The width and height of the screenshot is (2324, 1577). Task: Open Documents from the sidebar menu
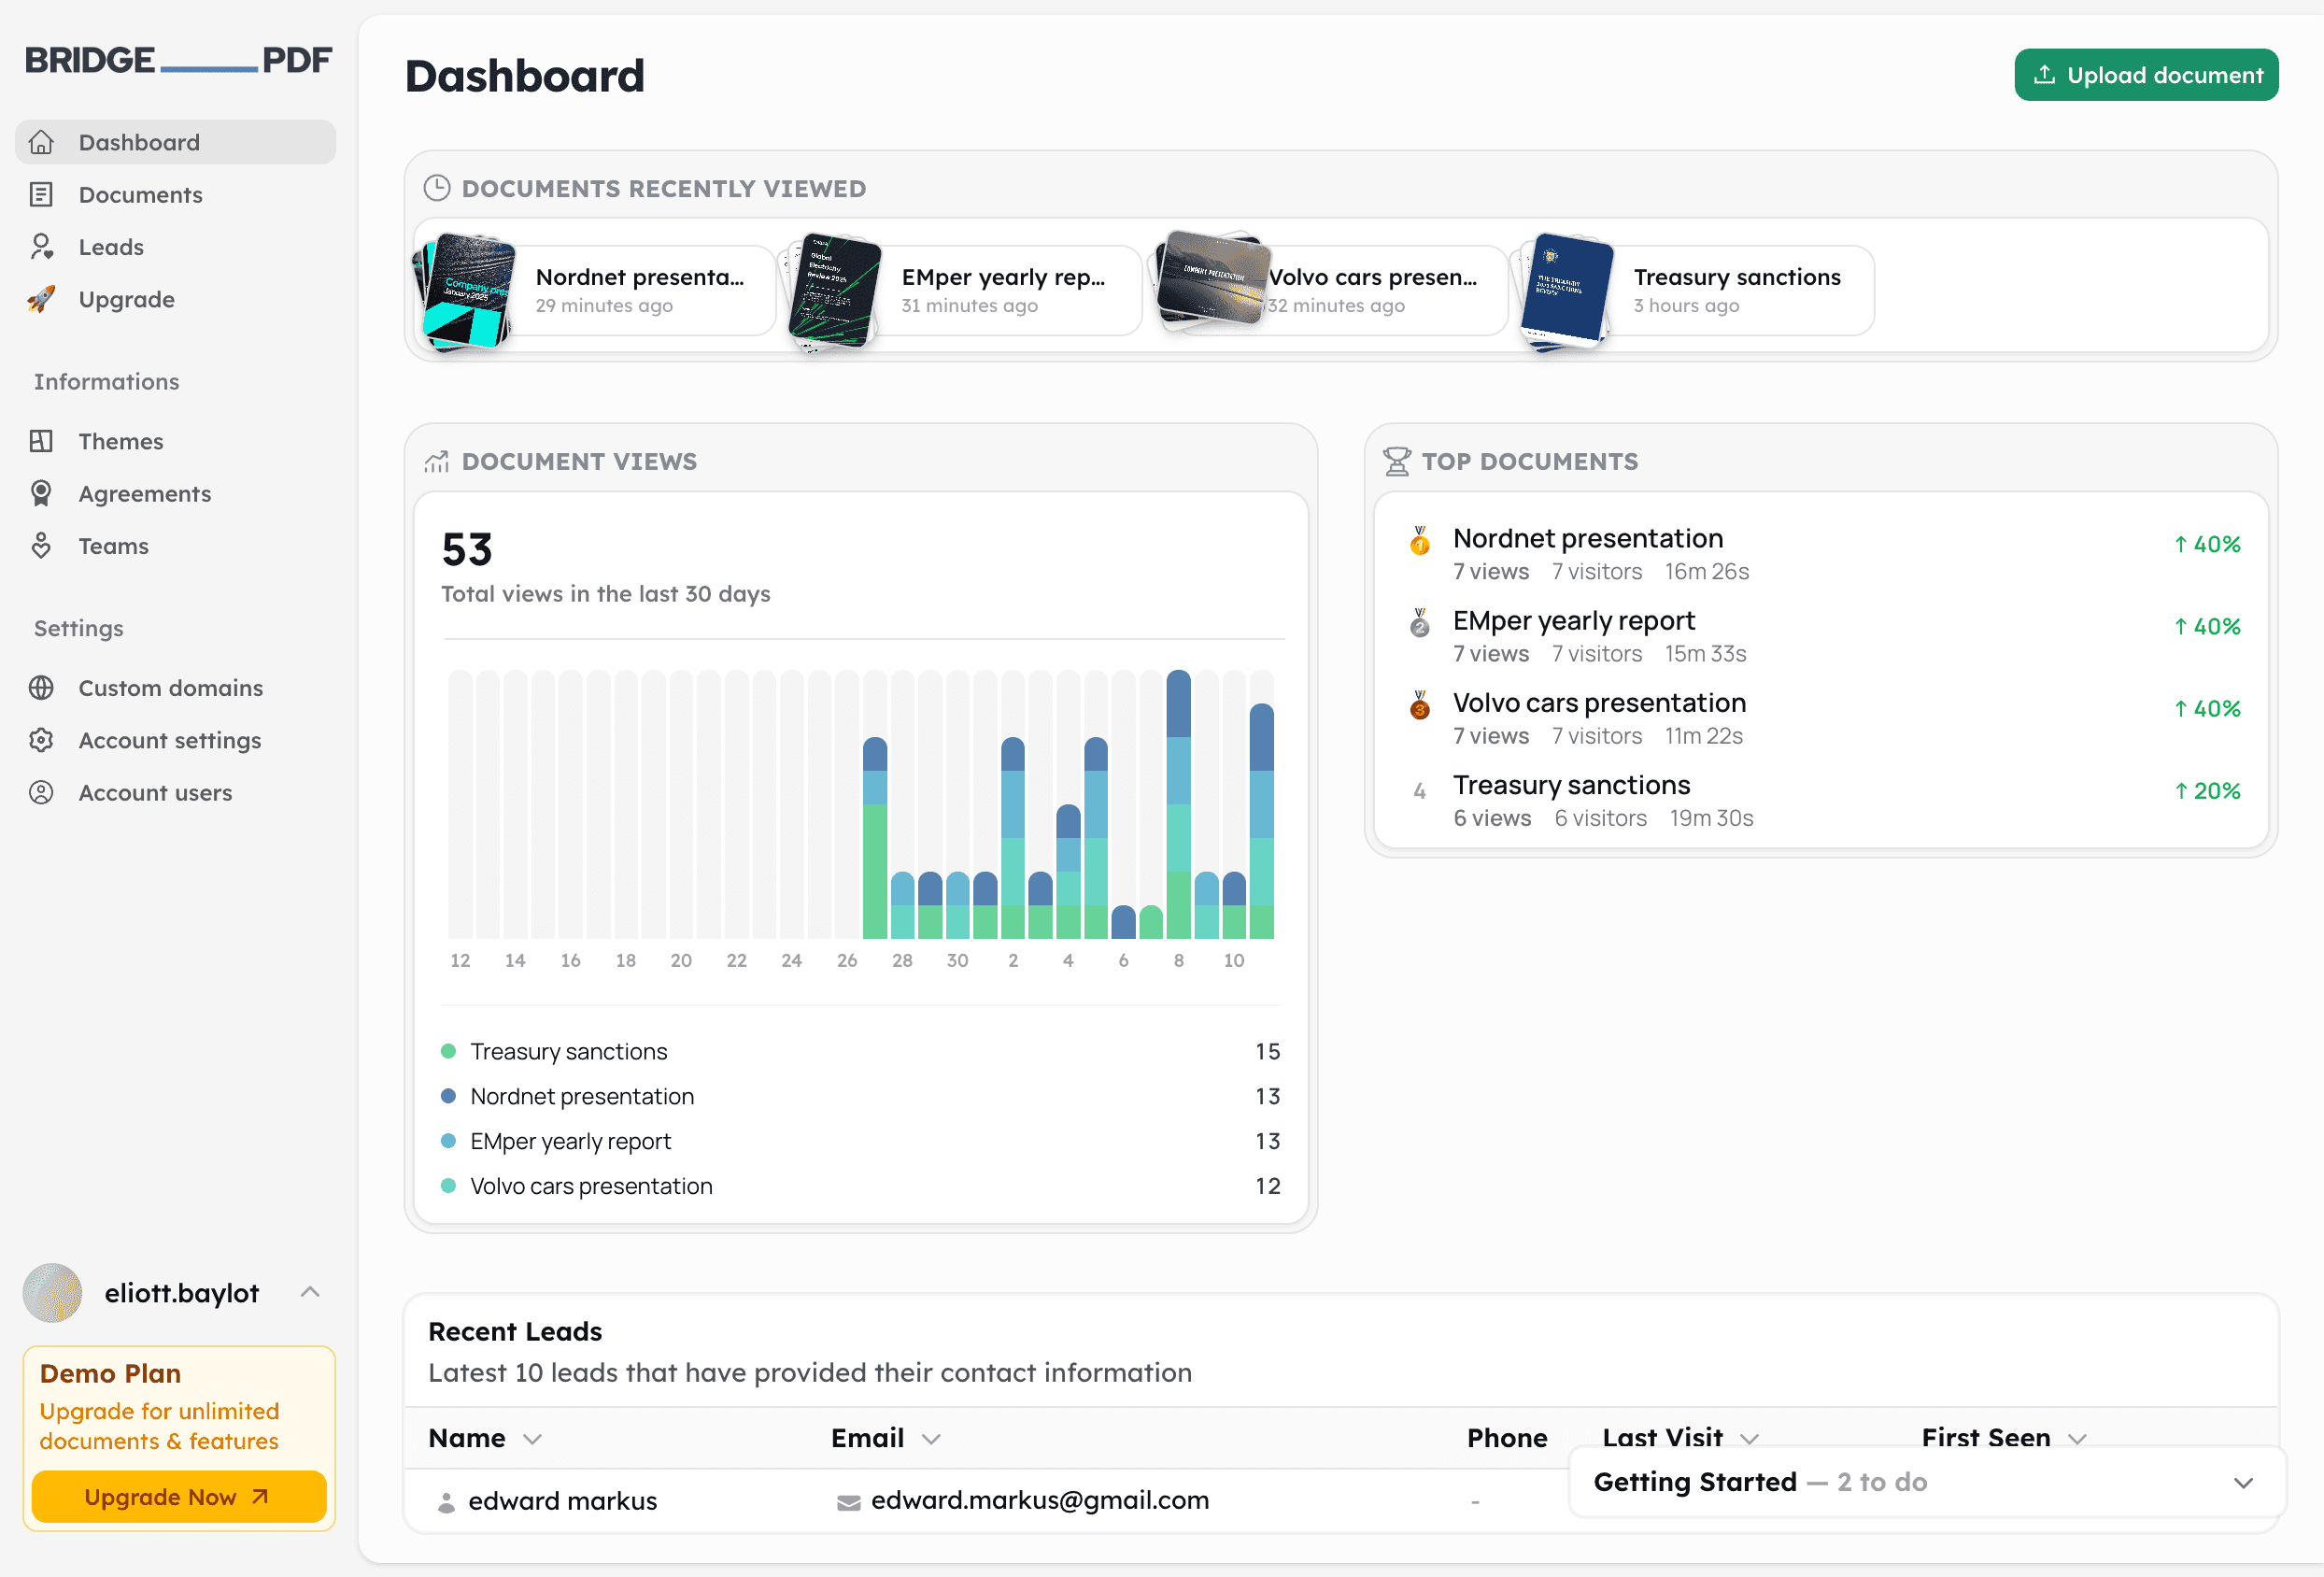[x=140, y=195]
